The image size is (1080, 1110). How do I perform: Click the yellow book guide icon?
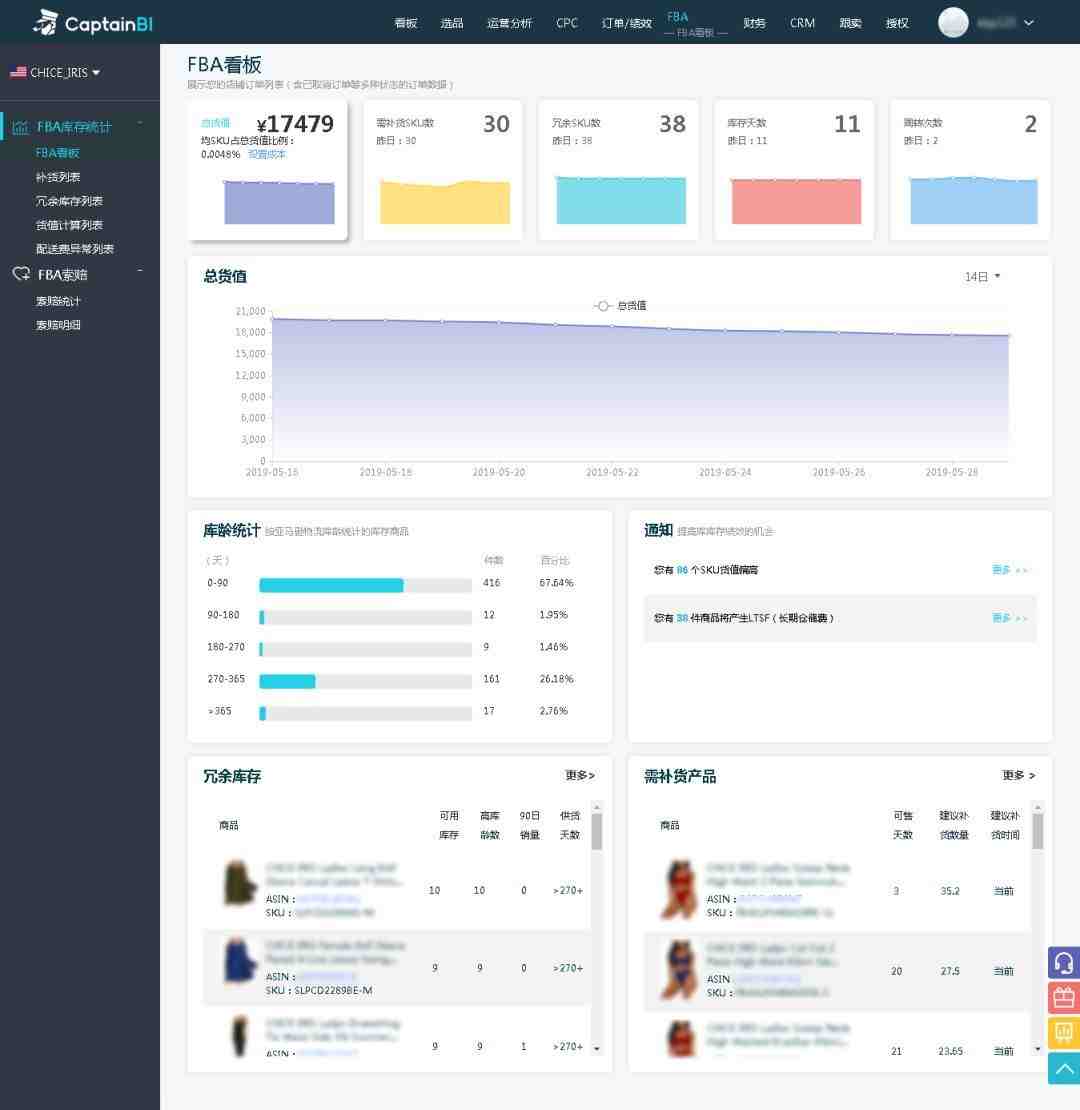(x=1064, y=1032)
